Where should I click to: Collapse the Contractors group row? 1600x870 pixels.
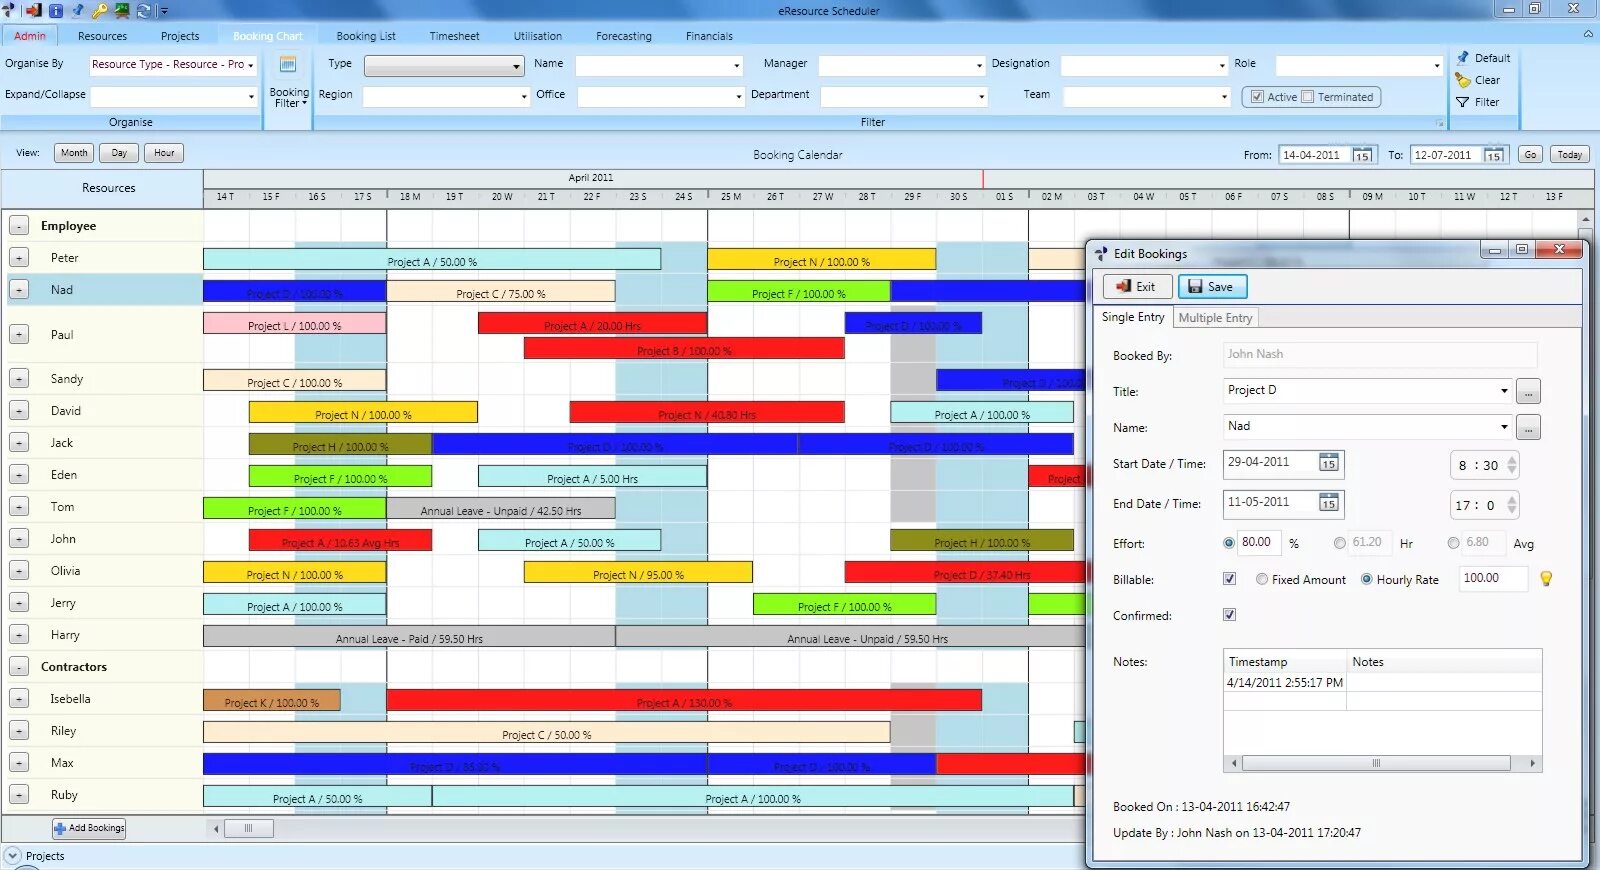pos(18,667)
